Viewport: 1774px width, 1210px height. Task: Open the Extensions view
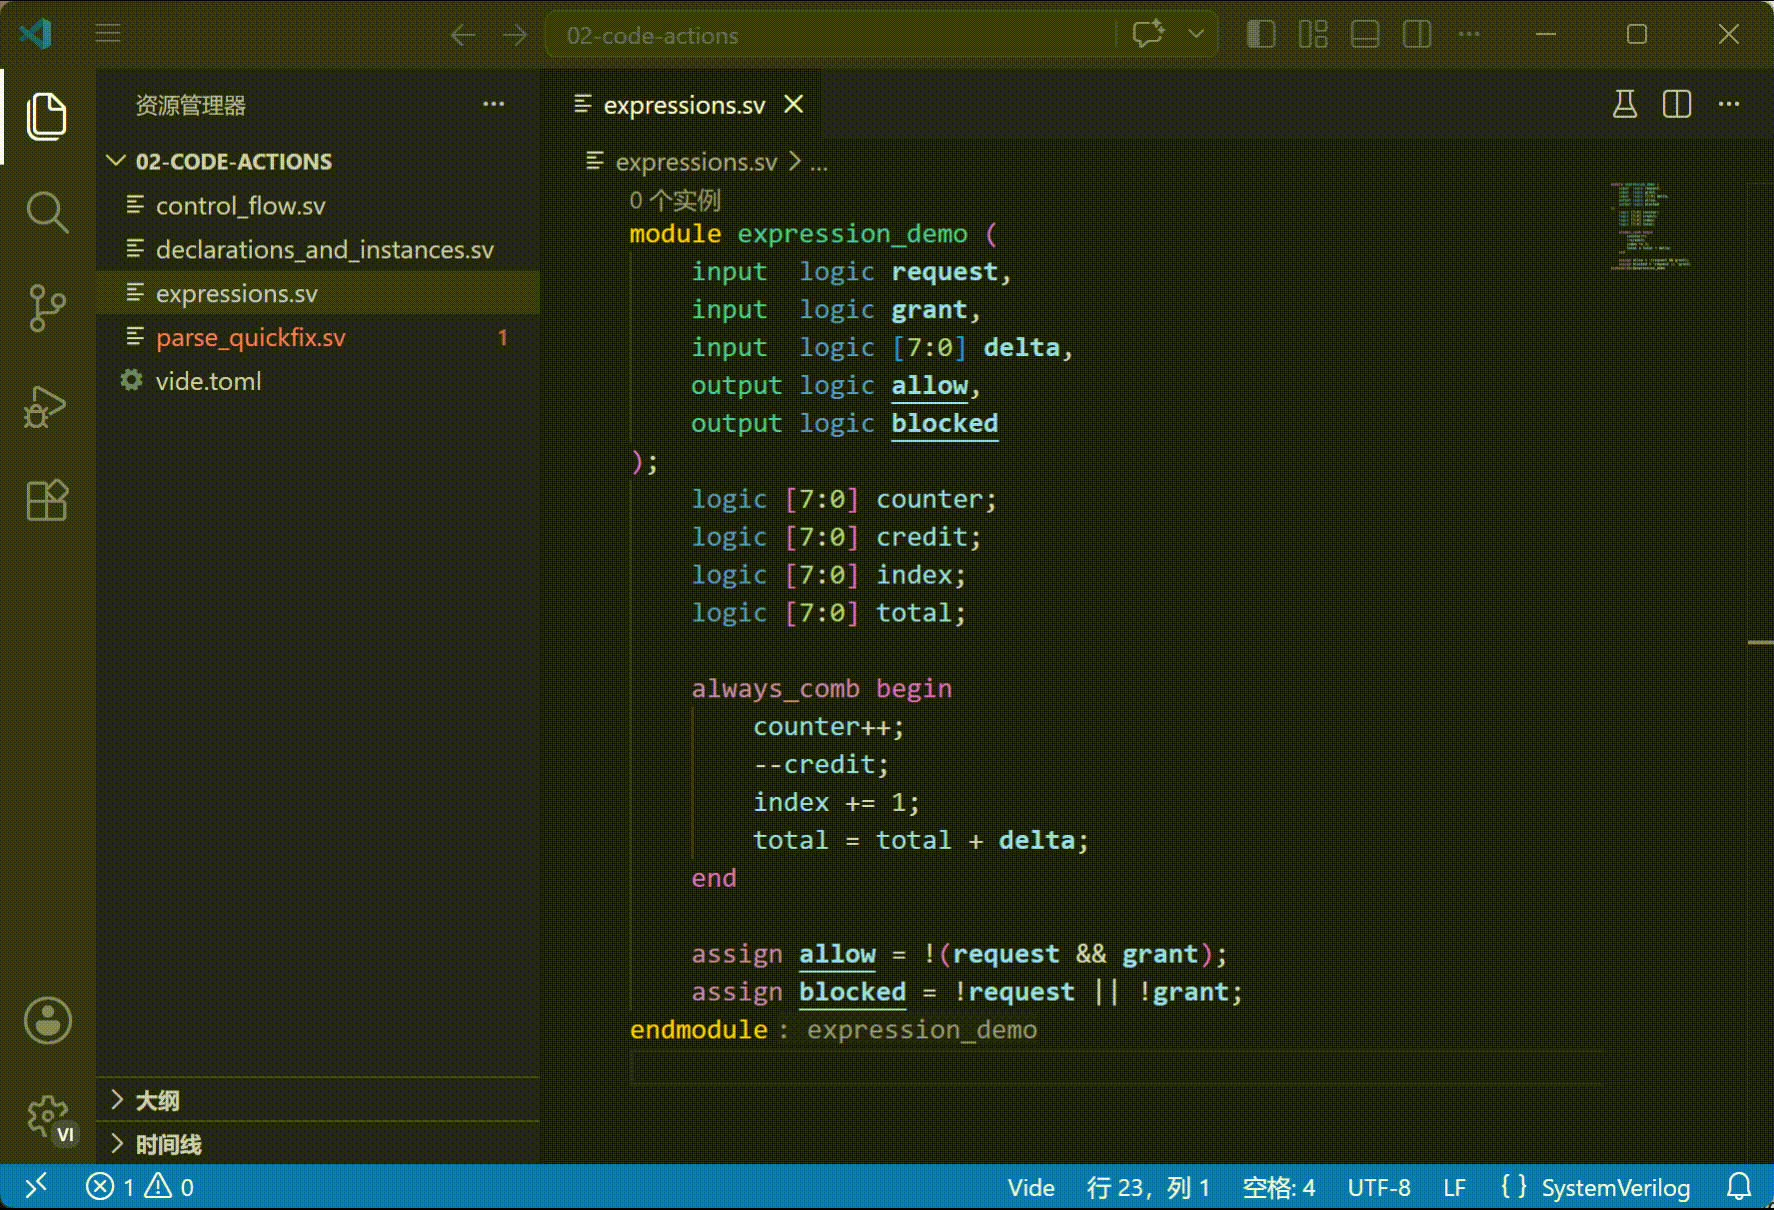pos(46,500)
